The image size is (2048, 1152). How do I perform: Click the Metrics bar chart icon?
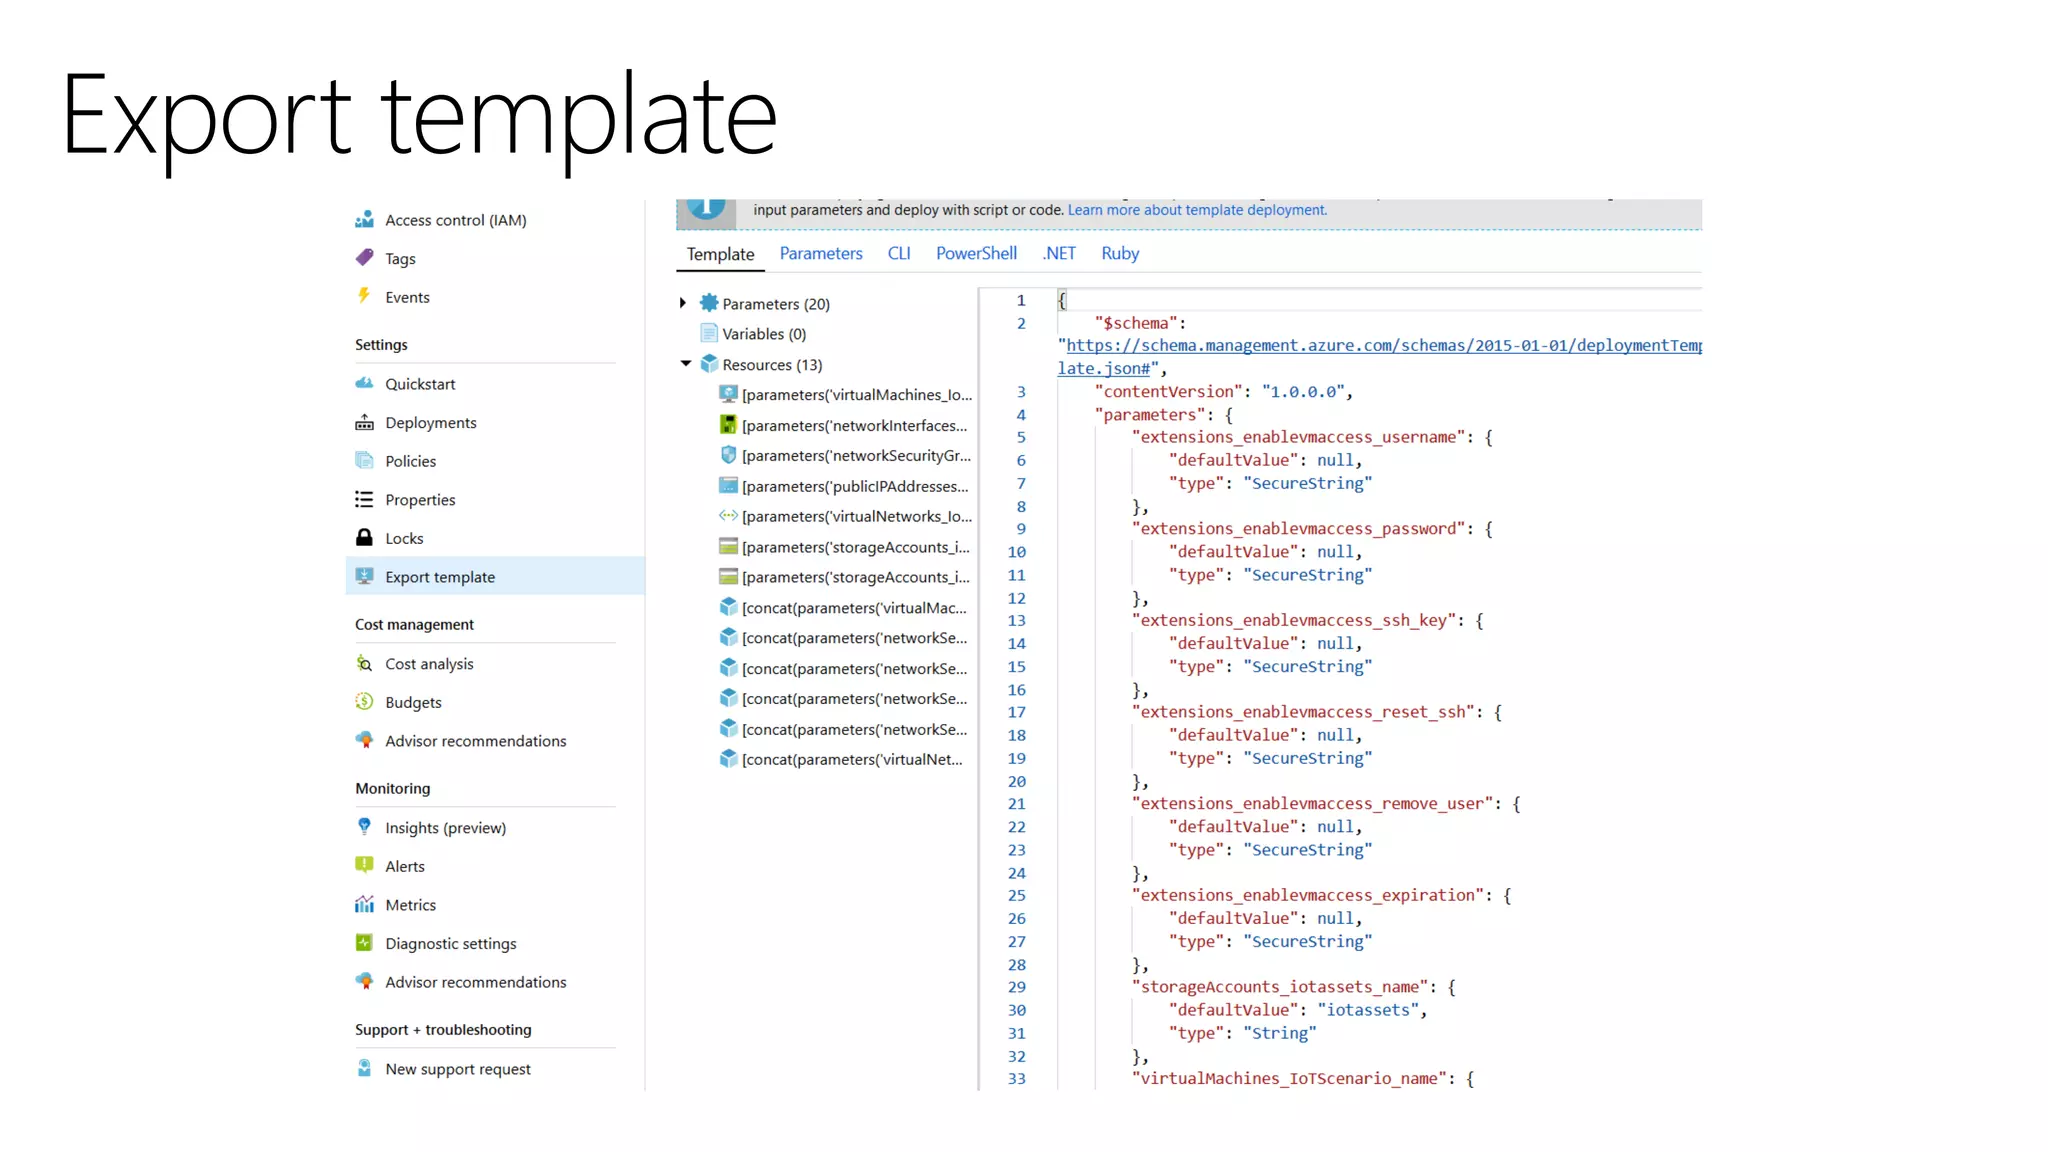364,905
